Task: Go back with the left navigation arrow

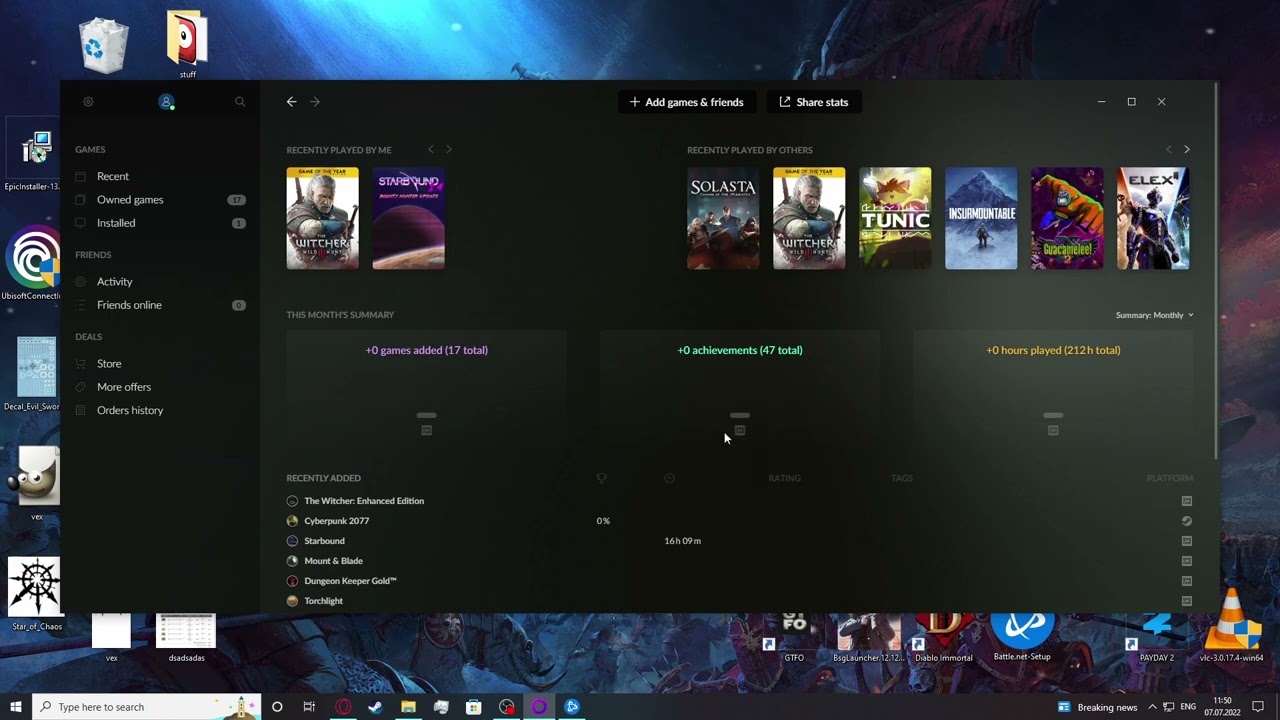Action: click(291, 102)
